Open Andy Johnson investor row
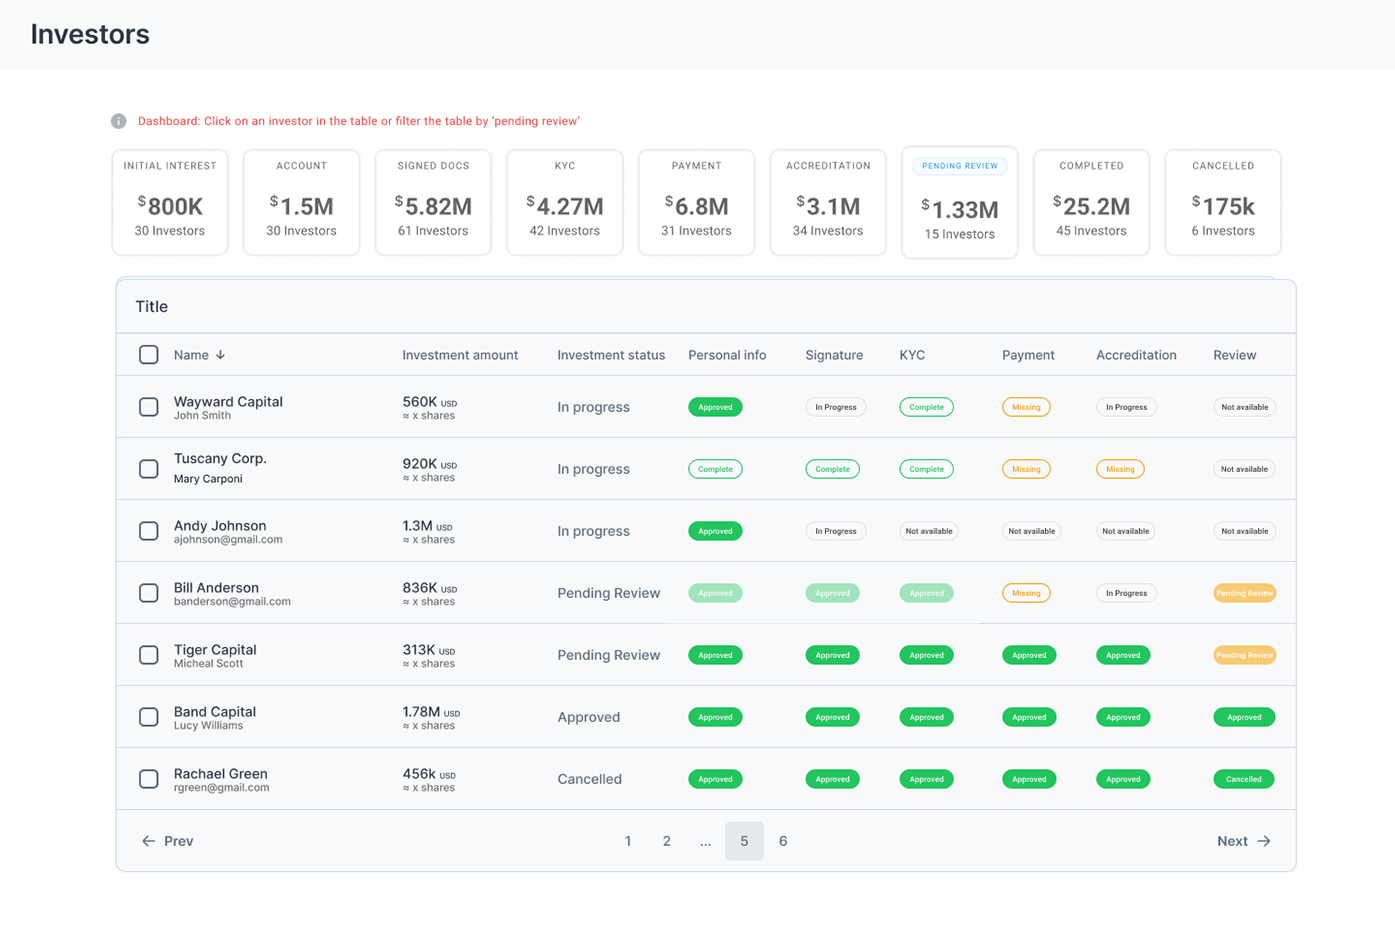Viewport: 1395px width, 934px height. 220,526
